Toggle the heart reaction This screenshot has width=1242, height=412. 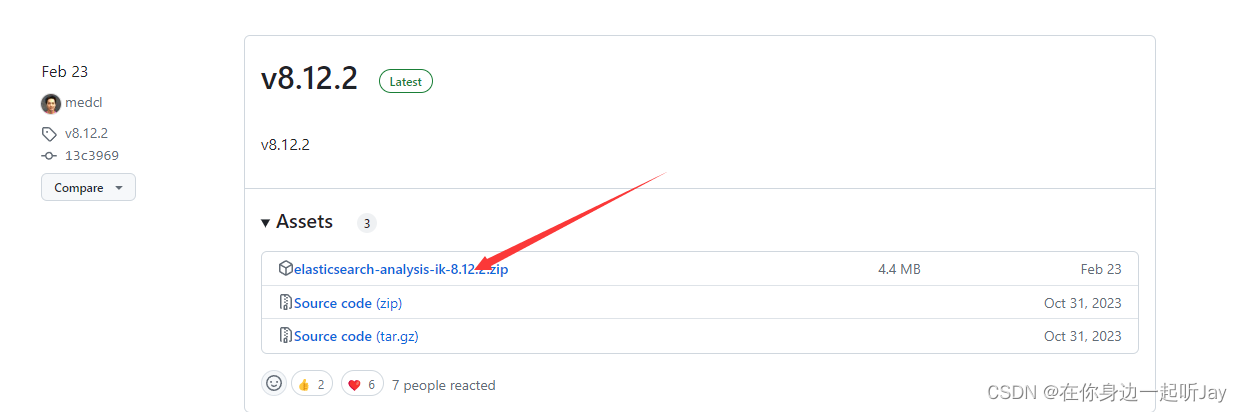click(x=362, y=384)
